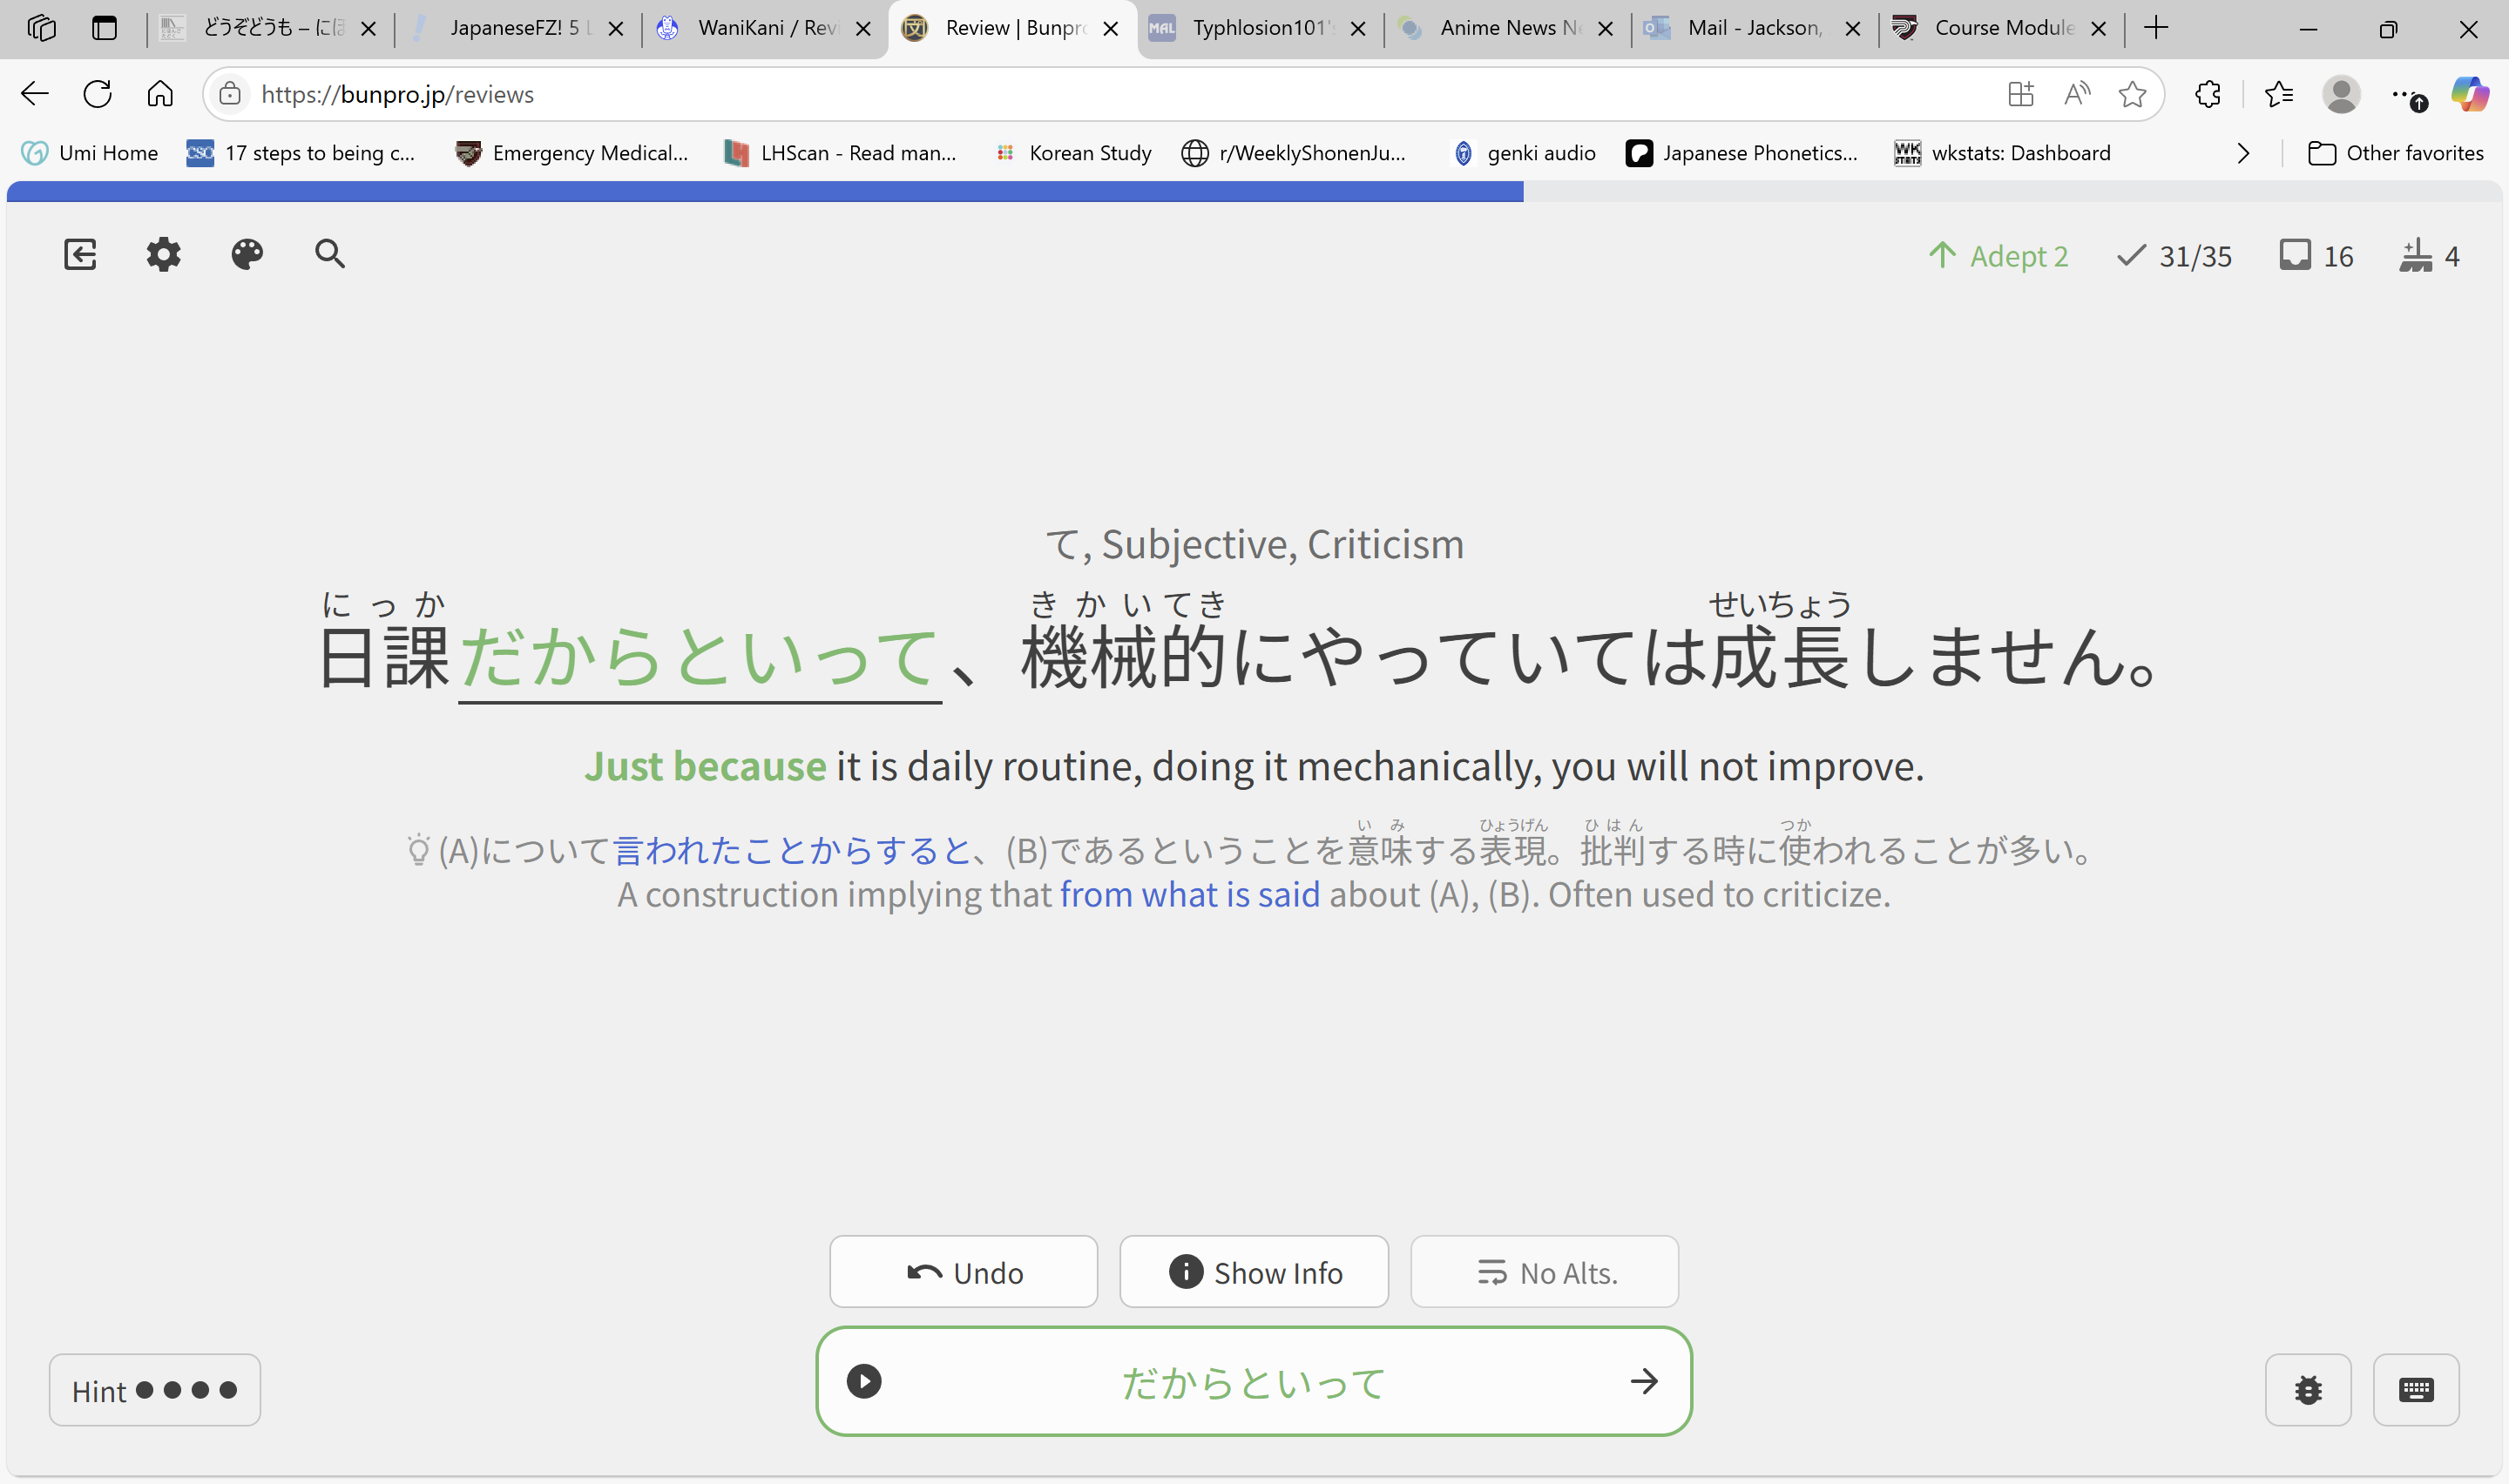Click the review session progress bar
Viewport: 2509px width, 1484px height.
(x=1254, y=192)
